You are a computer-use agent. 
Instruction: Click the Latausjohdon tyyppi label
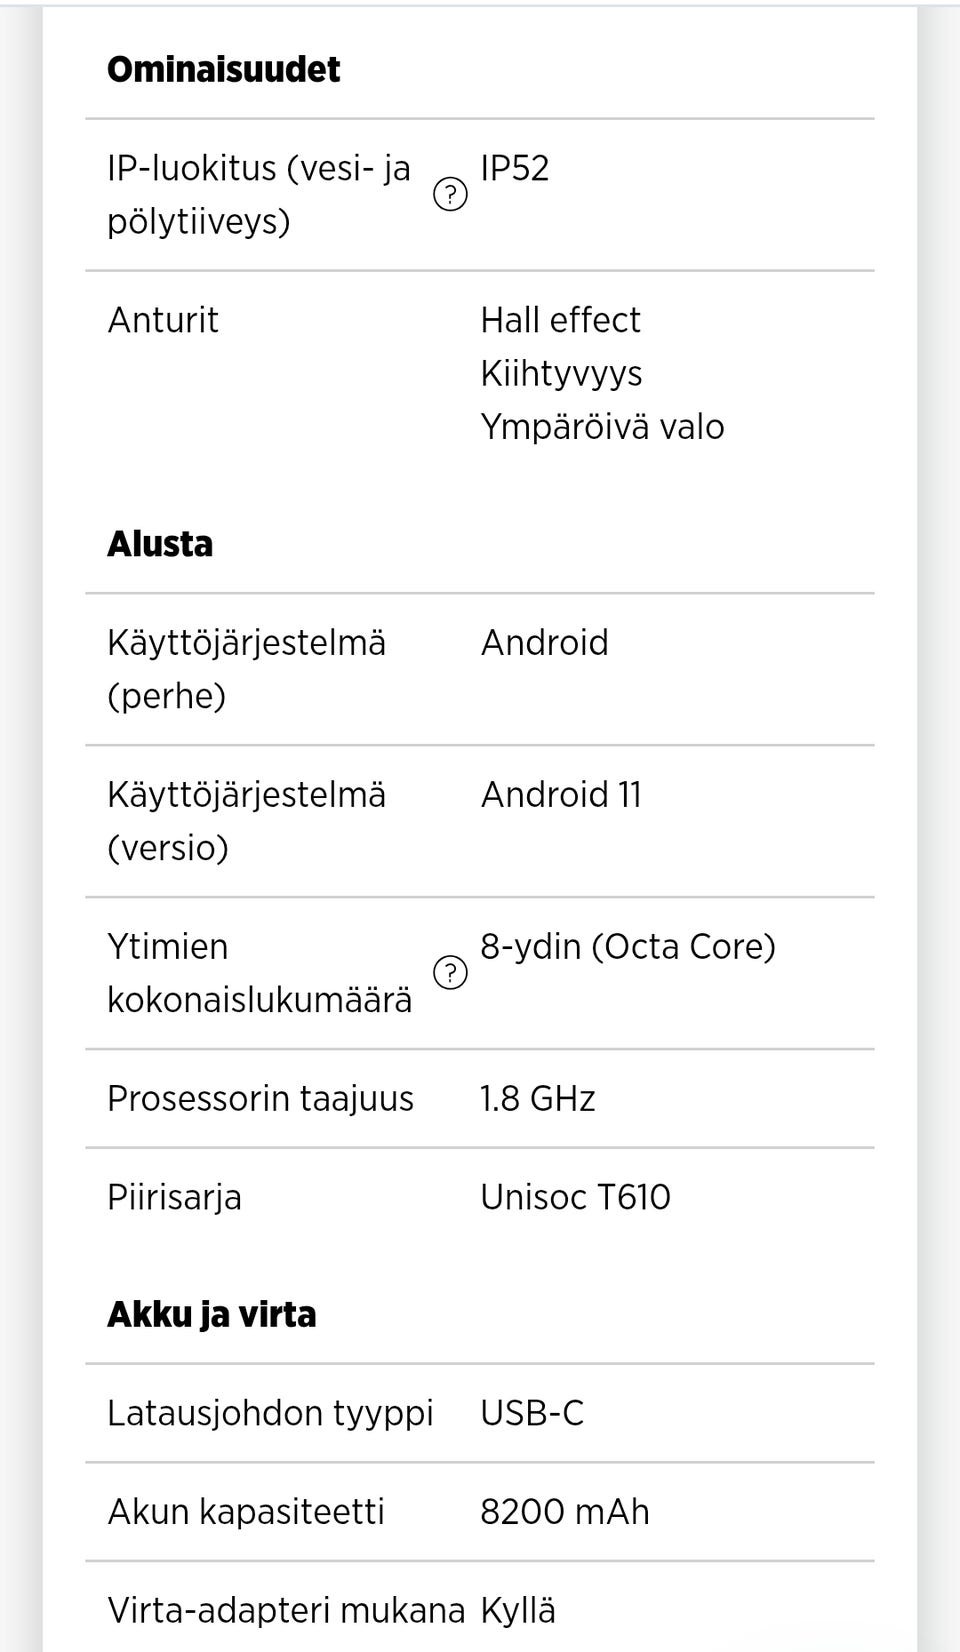coord(270,1412)
